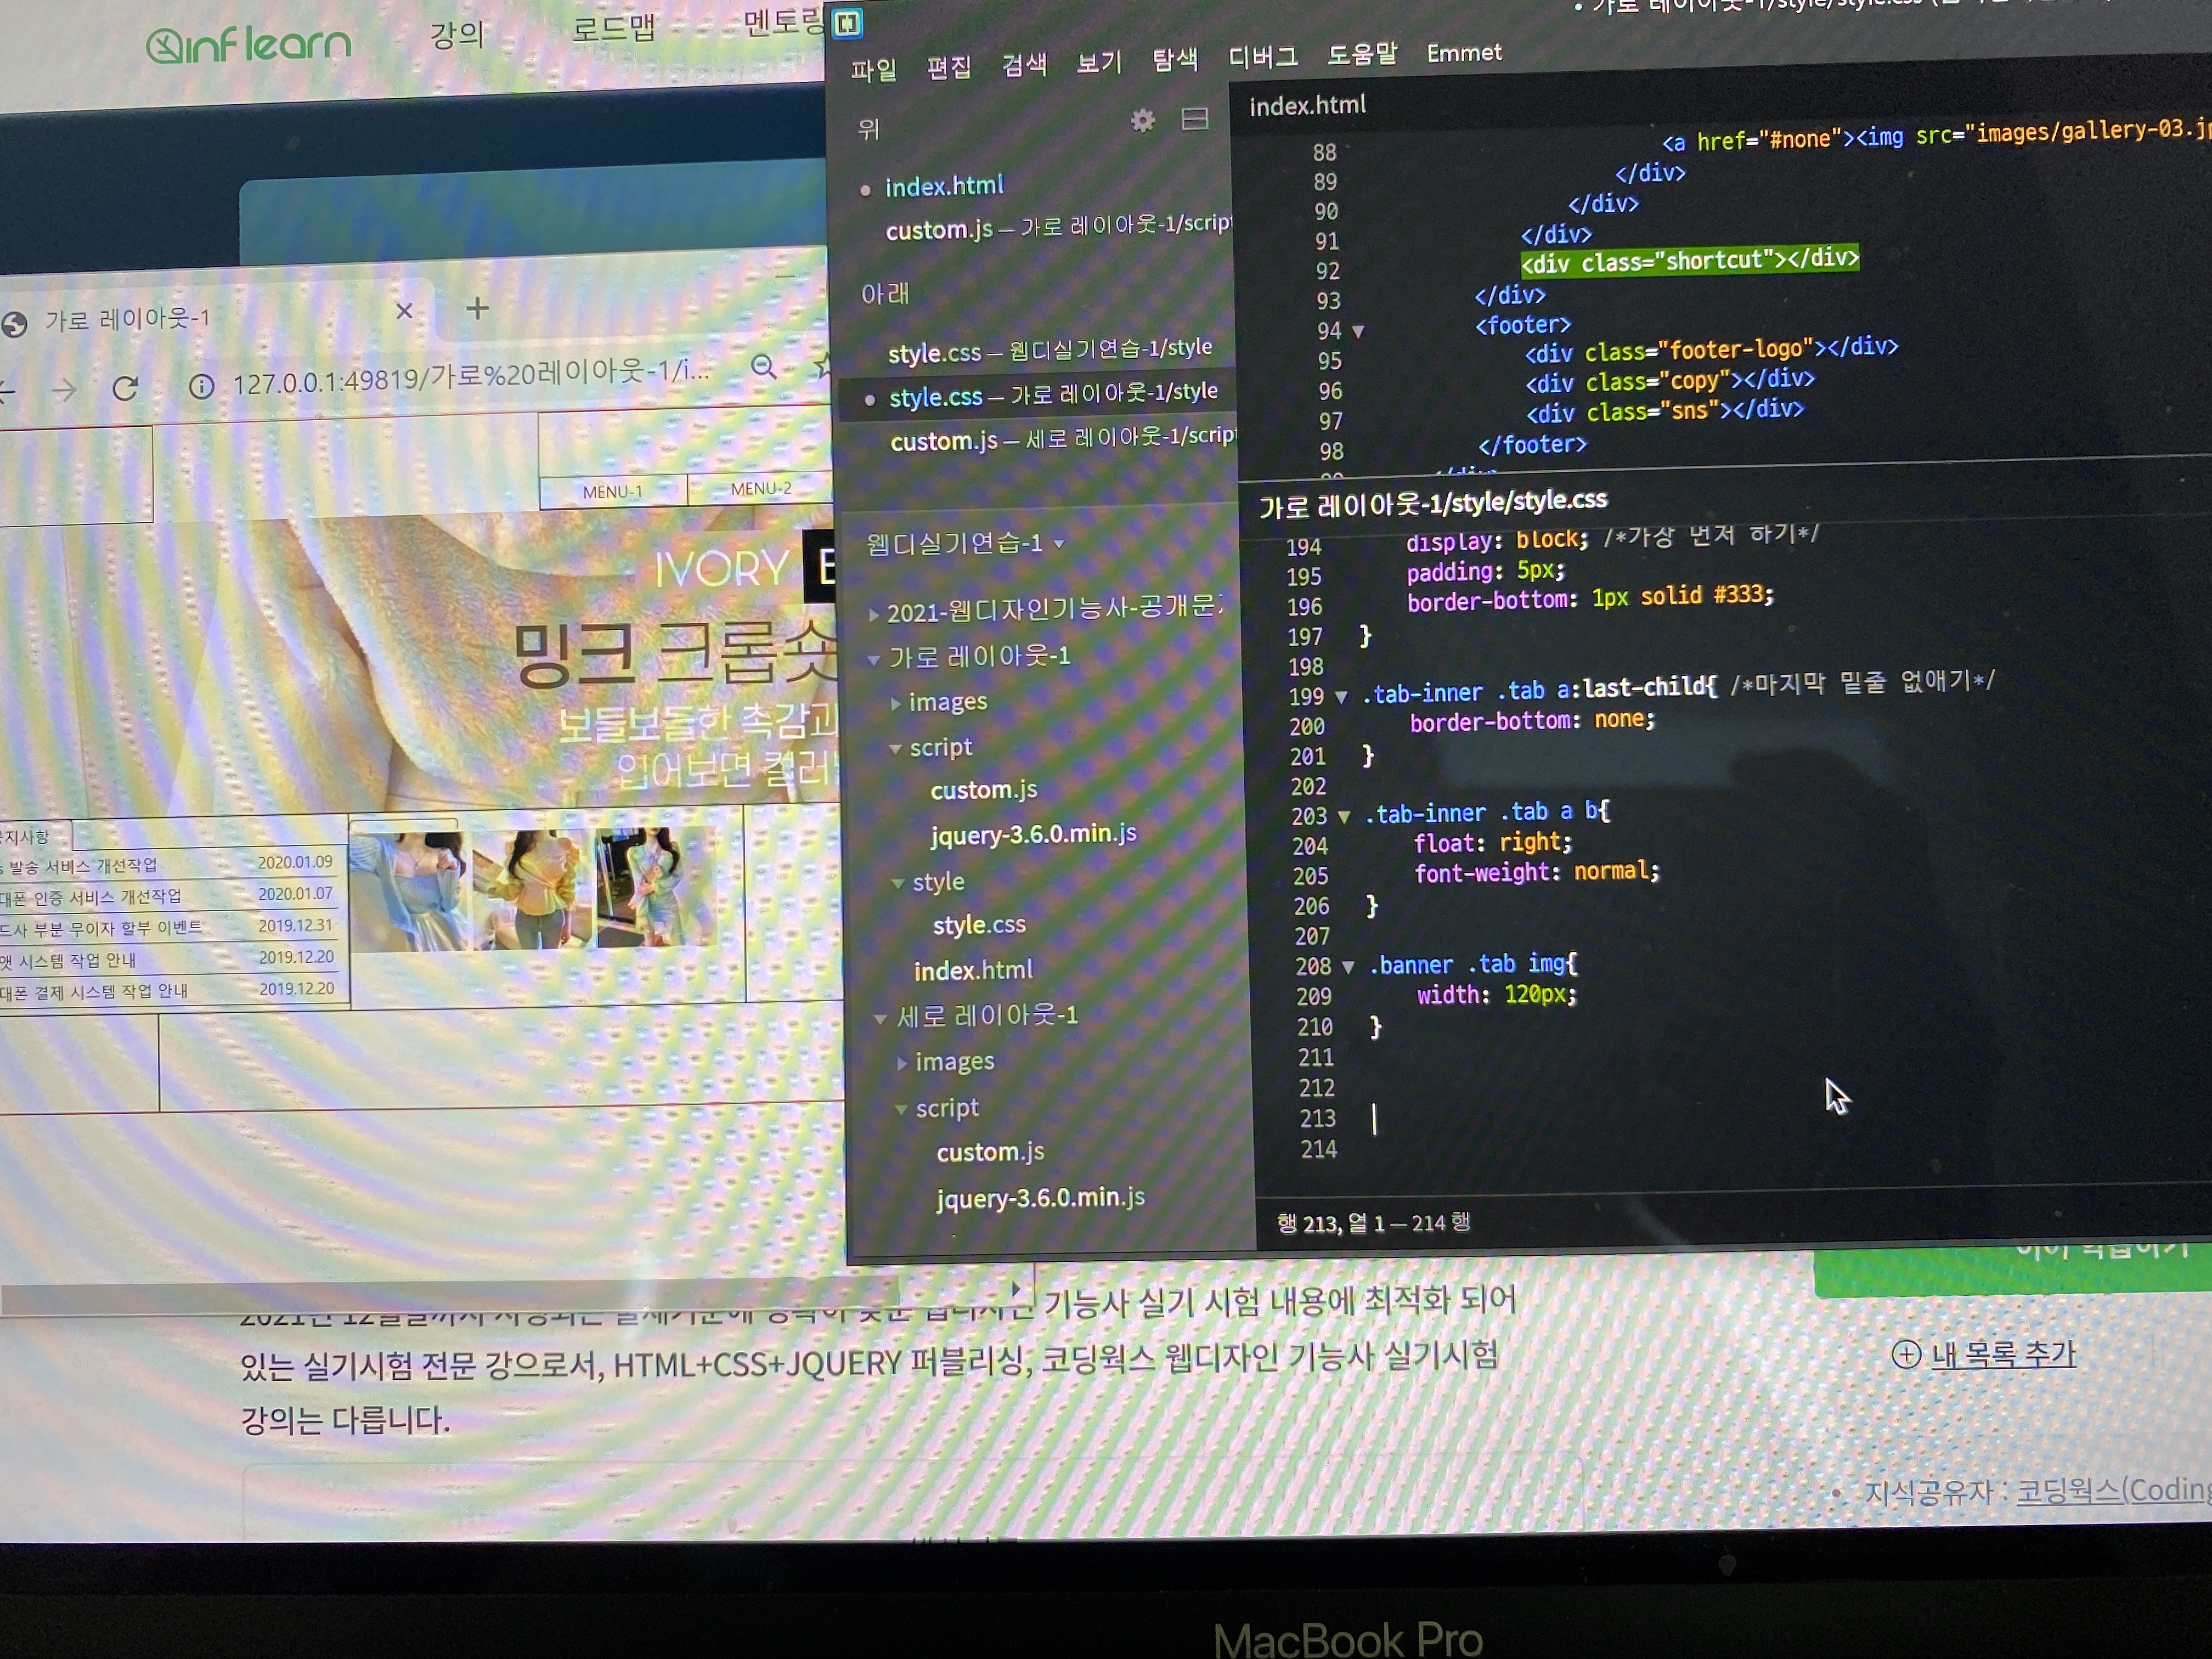Open the 코딩웍스 instructor link
This screenshot has height=1659, width=2212.
click(2113, 1490)
